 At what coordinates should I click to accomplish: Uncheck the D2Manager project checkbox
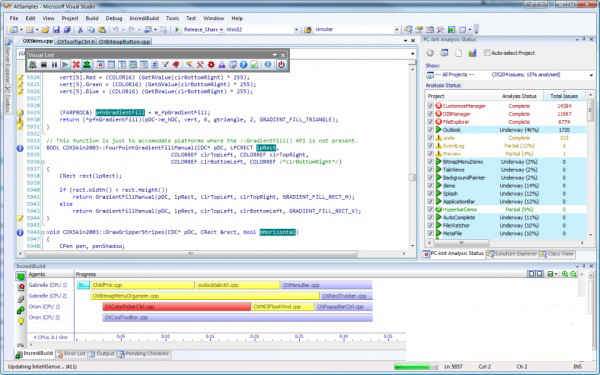click(x=430, y=114)
